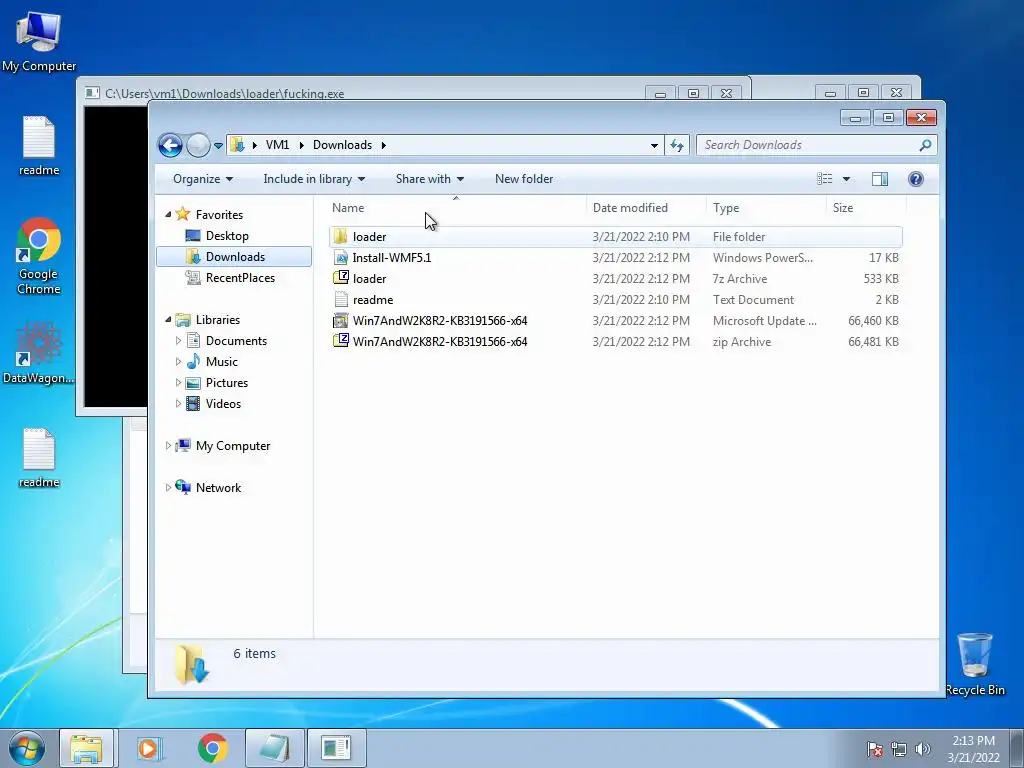
Task: Select the Google Chrome desktop shortcut
Action: pos(39,257)
